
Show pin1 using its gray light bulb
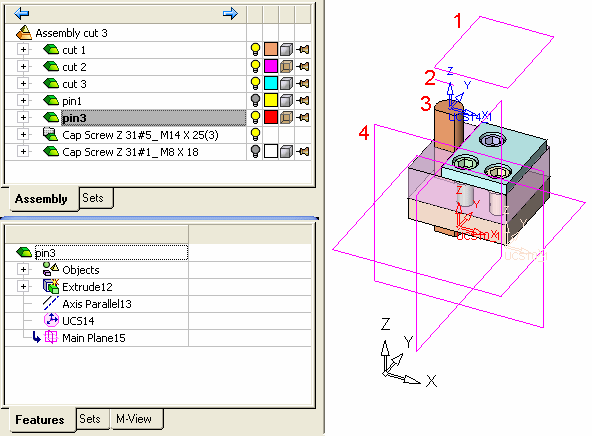point(256,100)
